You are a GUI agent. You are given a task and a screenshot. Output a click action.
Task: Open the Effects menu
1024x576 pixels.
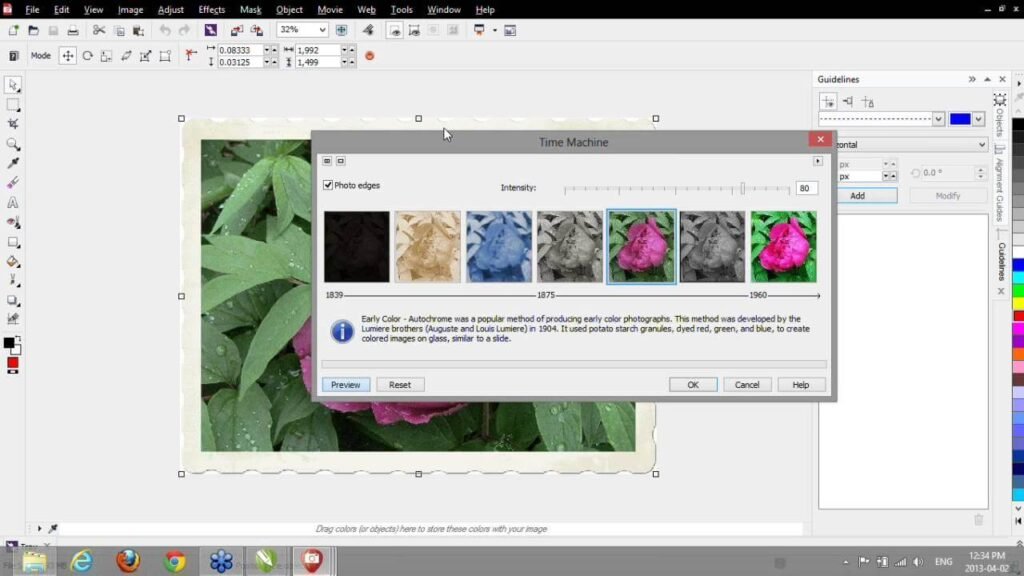pos(212,10)
